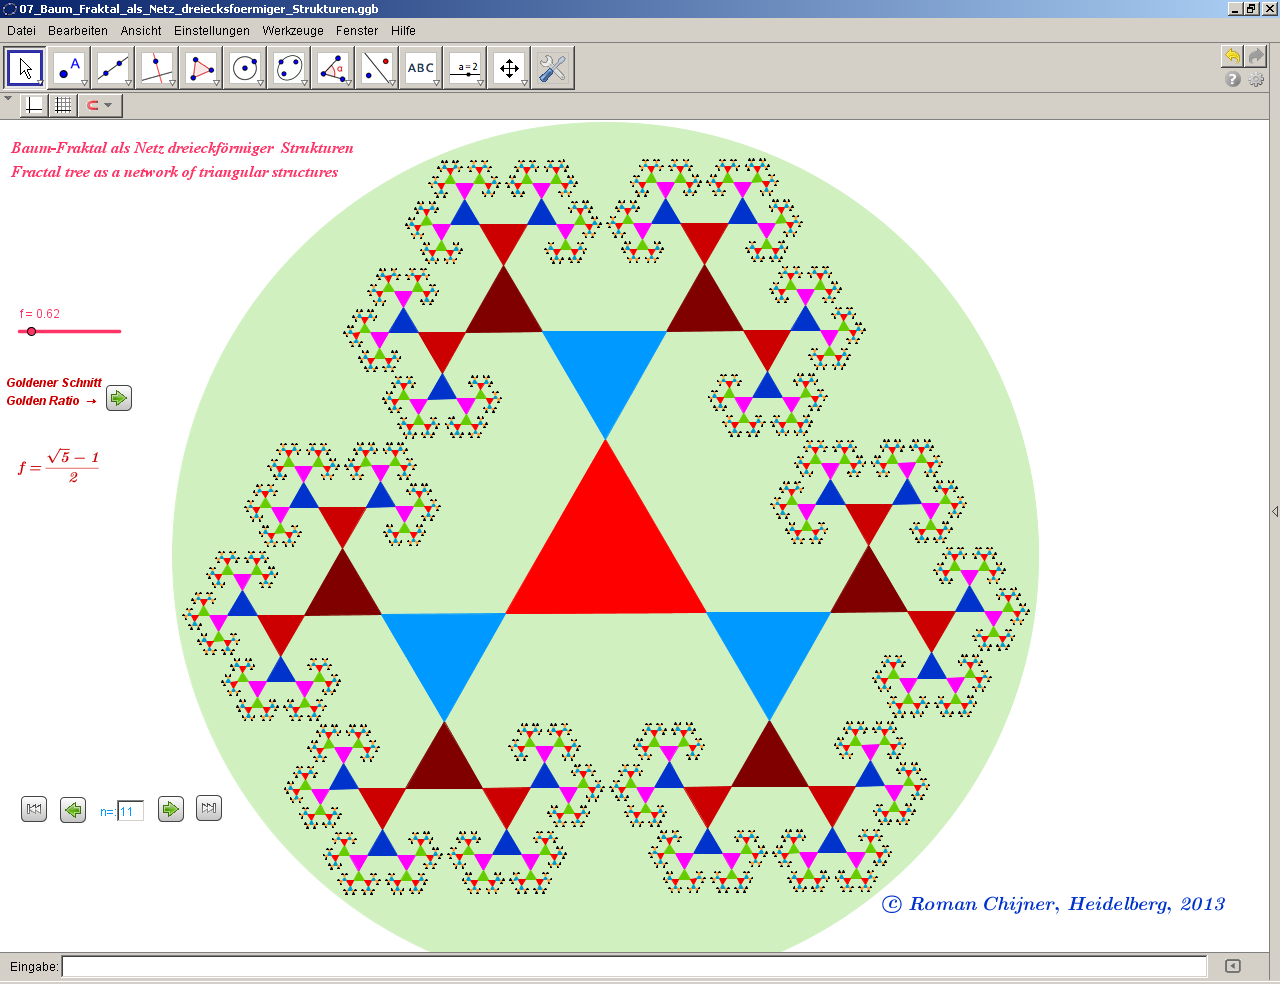
Task: Open the wrench and screwdriver tools icon
Action: (x=552, y=69)
